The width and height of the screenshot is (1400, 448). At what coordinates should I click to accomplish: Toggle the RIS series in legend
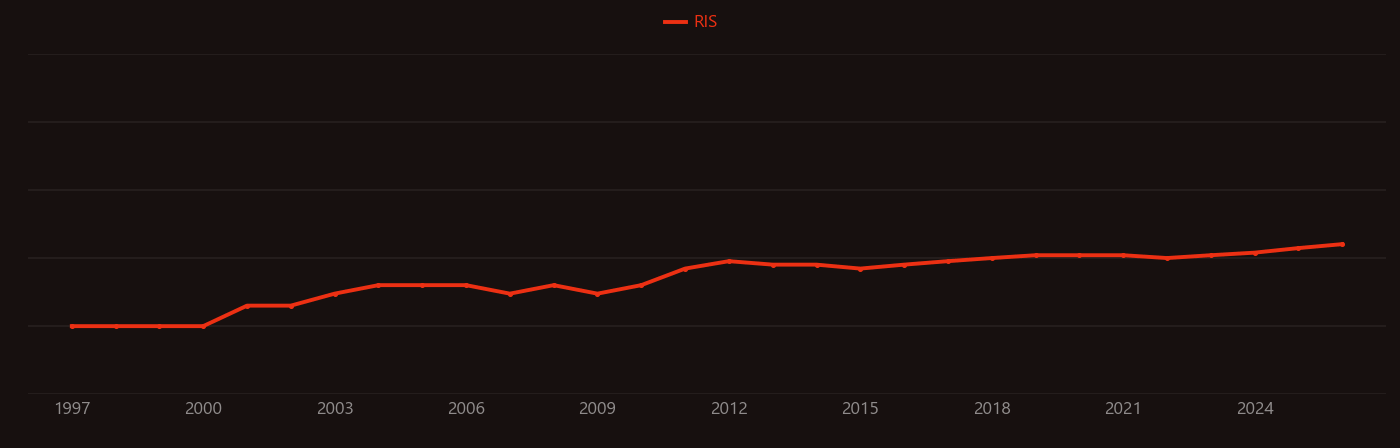tap(691, 22)
